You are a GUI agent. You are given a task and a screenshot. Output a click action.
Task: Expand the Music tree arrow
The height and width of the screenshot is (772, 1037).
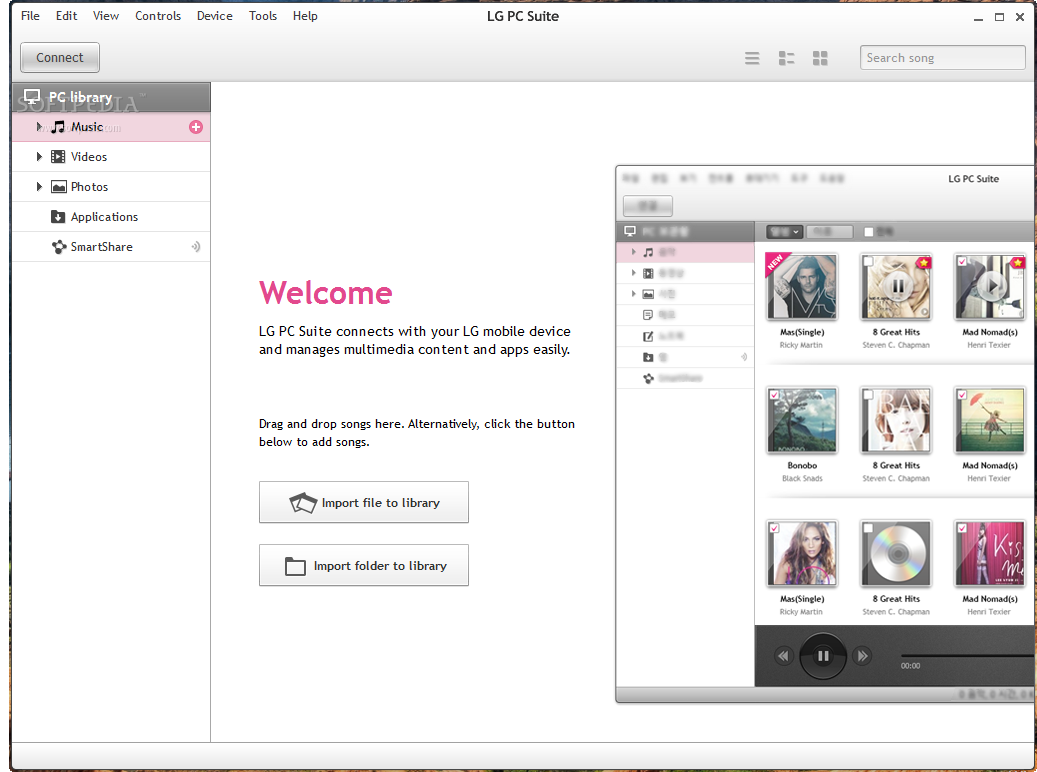39,126
